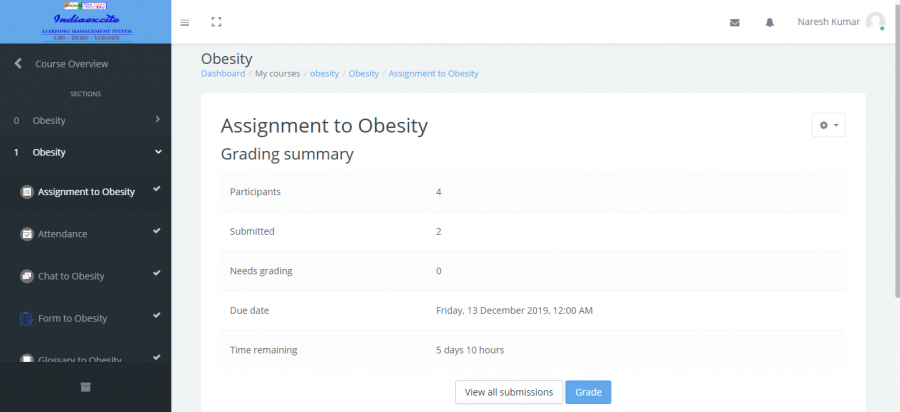
Task: Toggle completion check for Attendance
Action: point(157,232)
